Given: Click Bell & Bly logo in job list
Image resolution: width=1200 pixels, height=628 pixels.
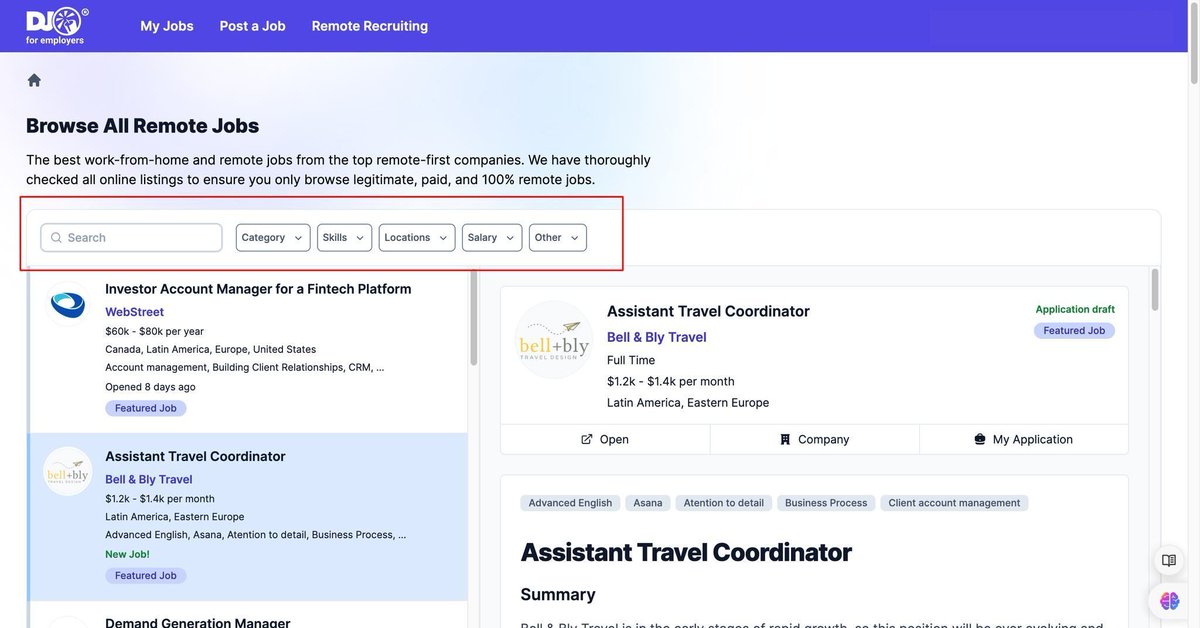Looking at the screenshot, I should click(x=68, y=471).
